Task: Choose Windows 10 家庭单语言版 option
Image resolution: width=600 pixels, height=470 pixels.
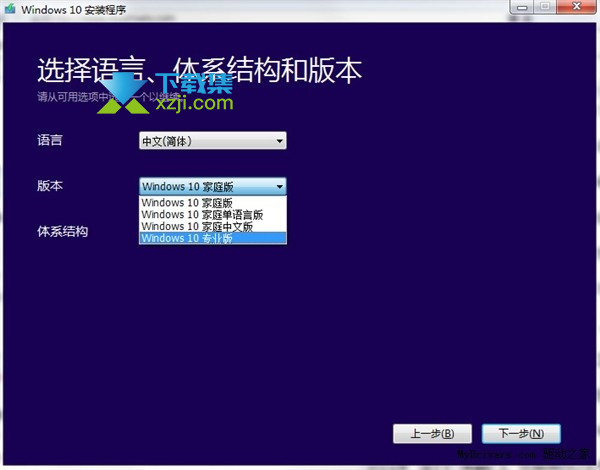Action: pyautogui.click(x=213, y=214)
